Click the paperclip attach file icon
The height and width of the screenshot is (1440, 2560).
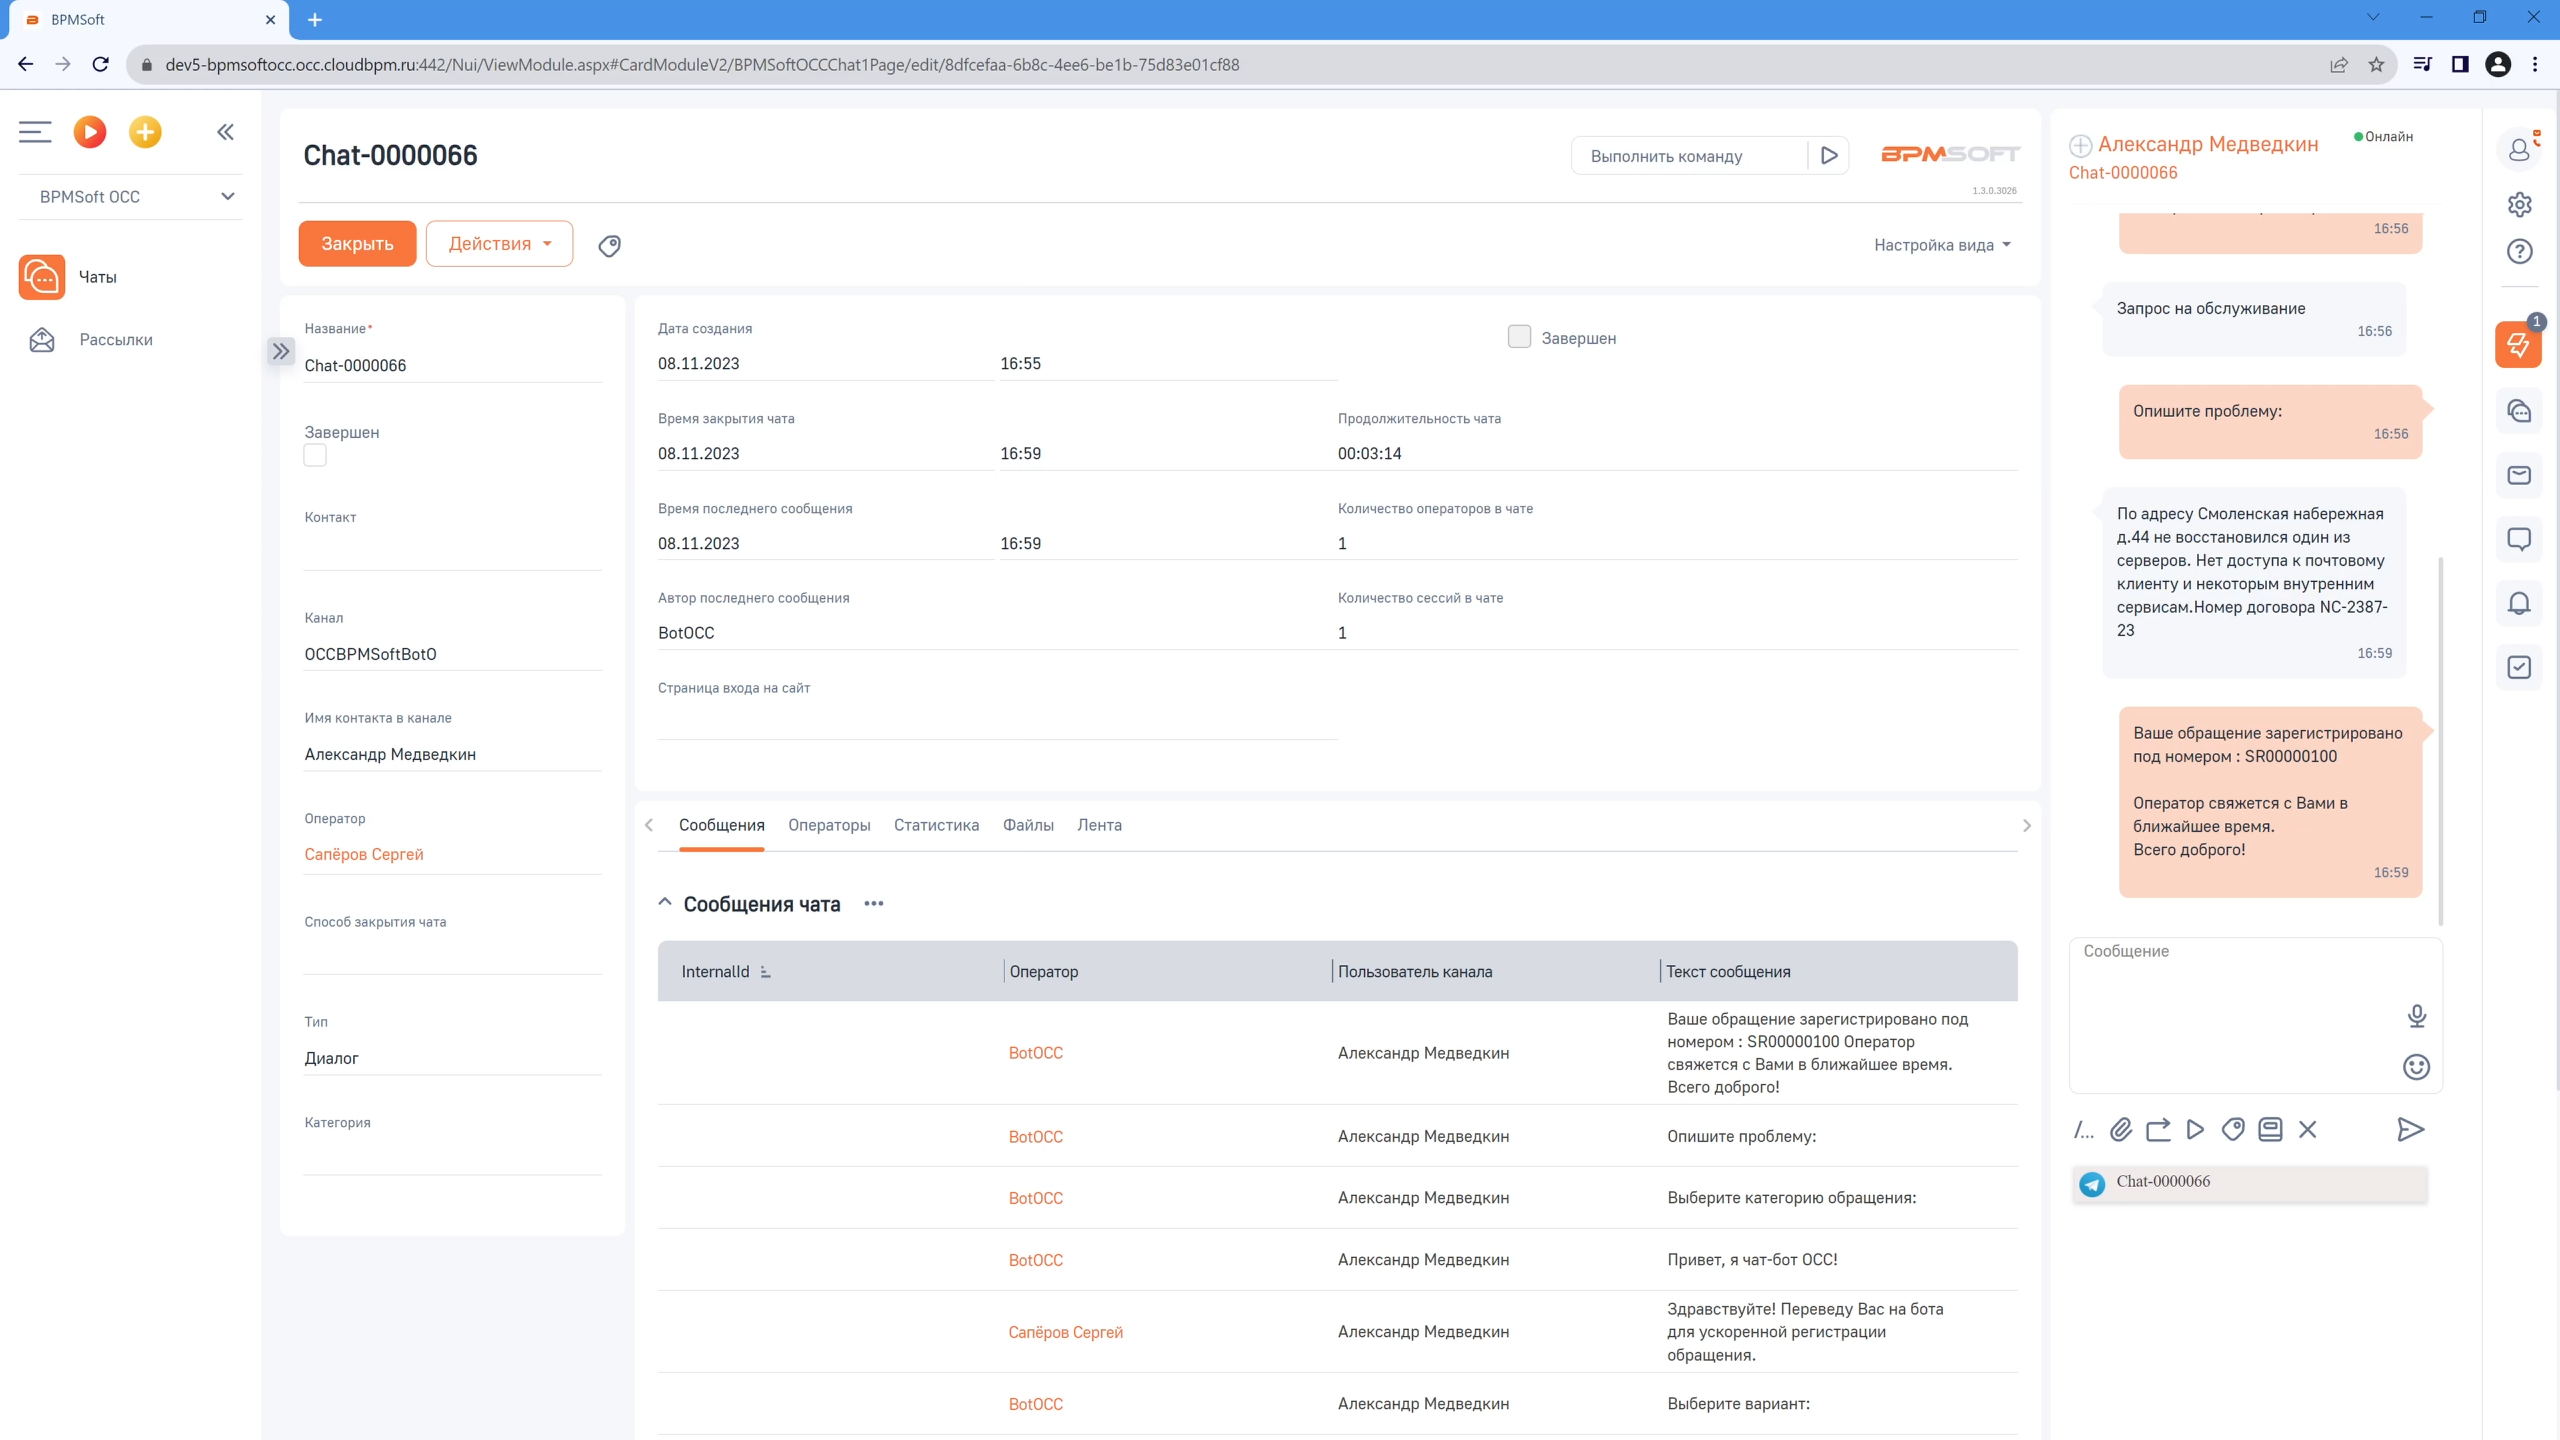(x=2120, y=1130)
